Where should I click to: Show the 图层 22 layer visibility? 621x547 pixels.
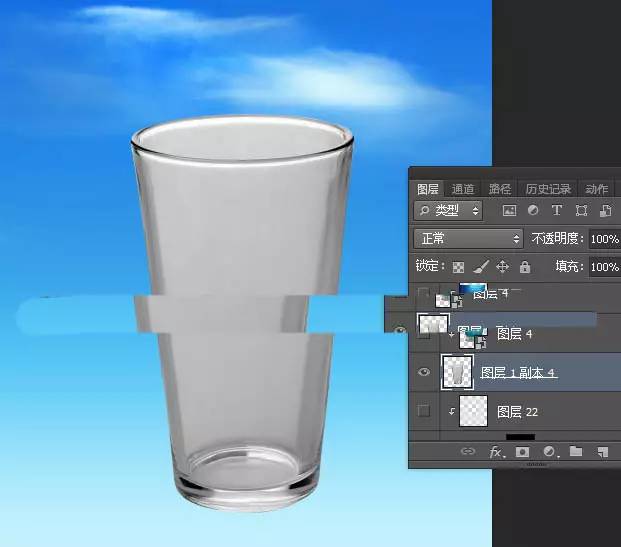click(x=424, y=411)
